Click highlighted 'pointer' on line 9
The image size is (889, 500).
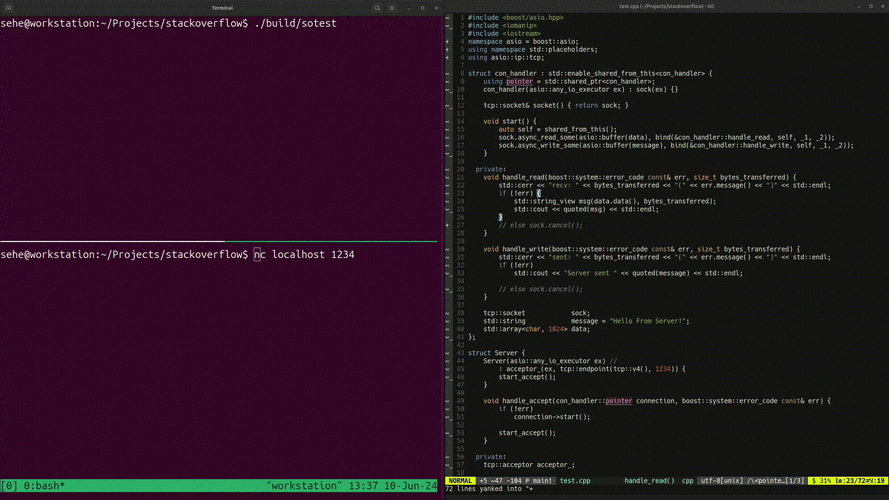tap(519, 81)
